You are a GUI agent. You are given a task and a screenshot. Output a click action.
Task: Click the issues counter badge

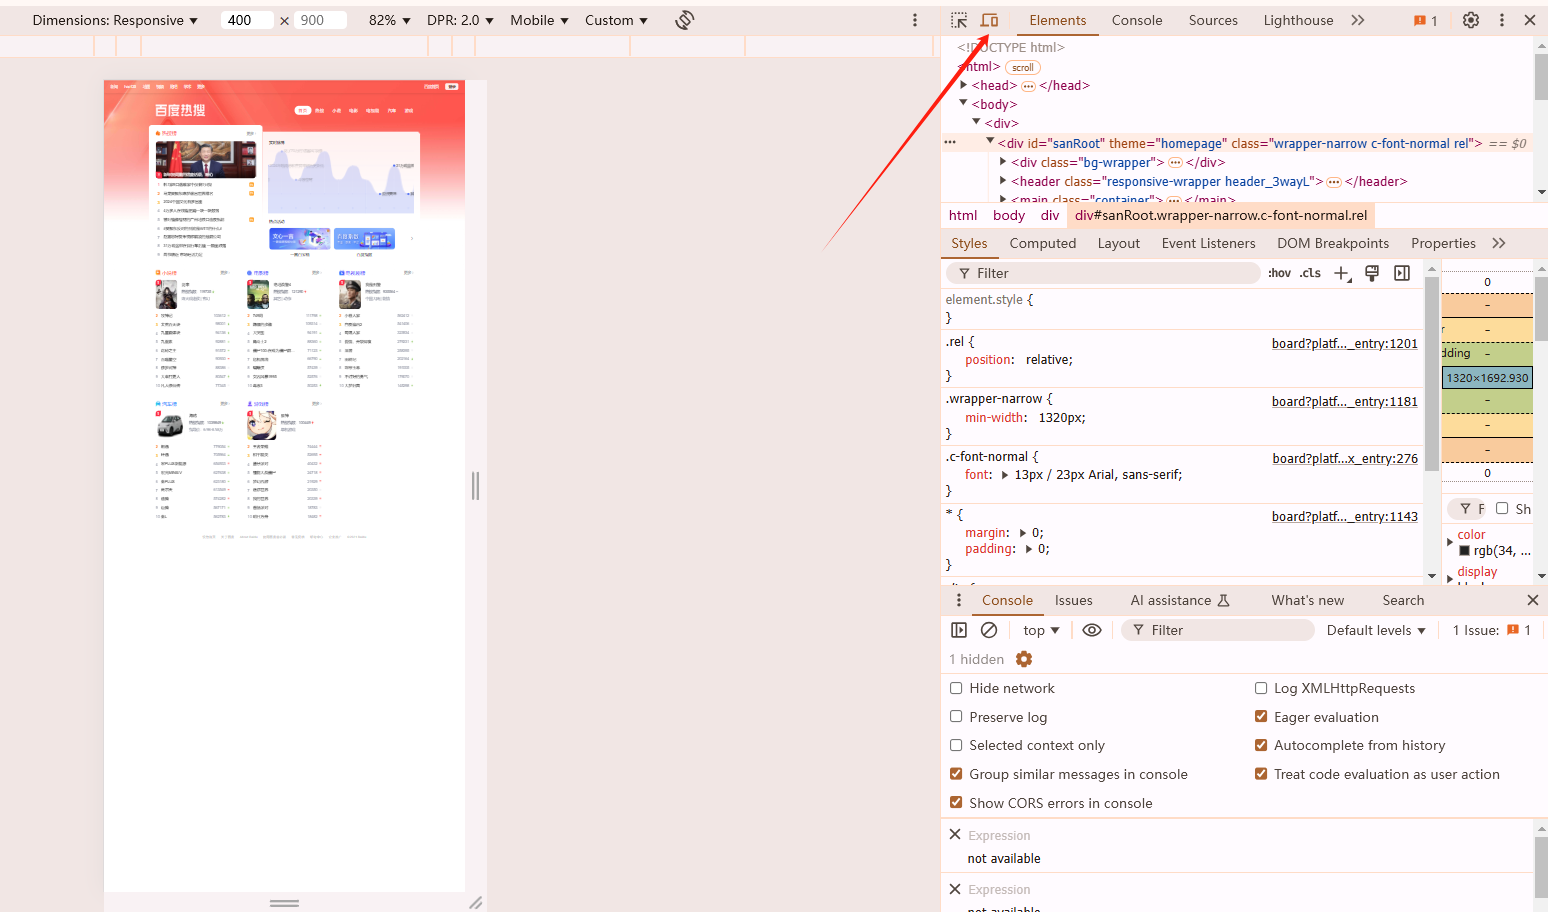[x=1426, y=20]
